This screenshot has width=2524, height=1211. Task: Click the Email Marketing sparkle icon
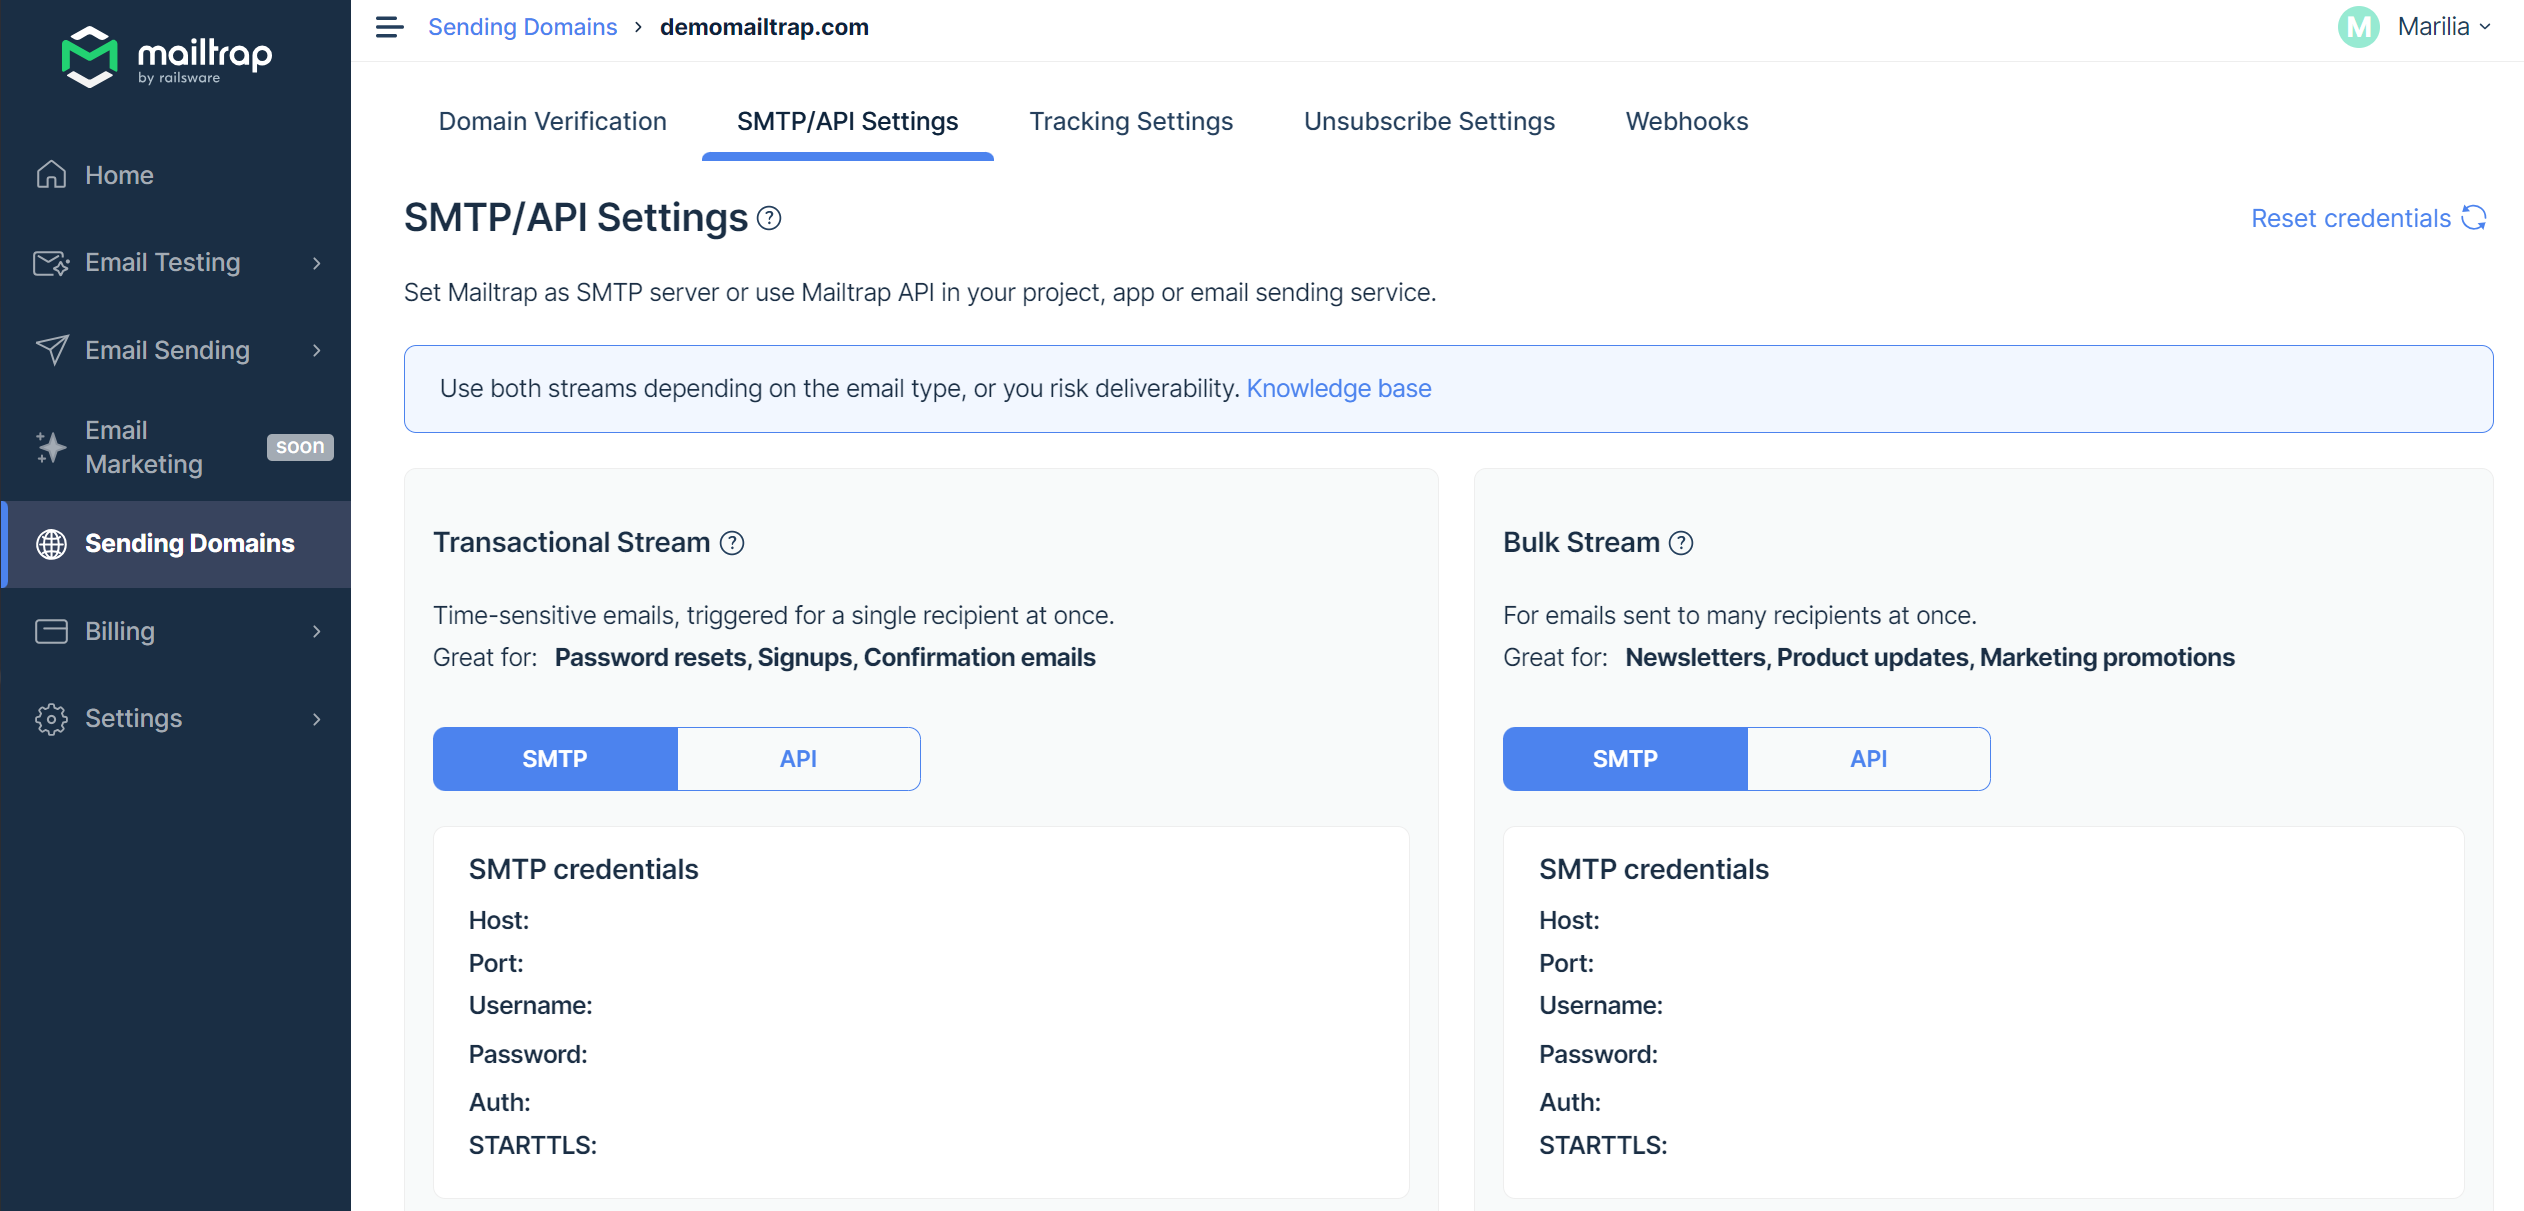(51, 447)
